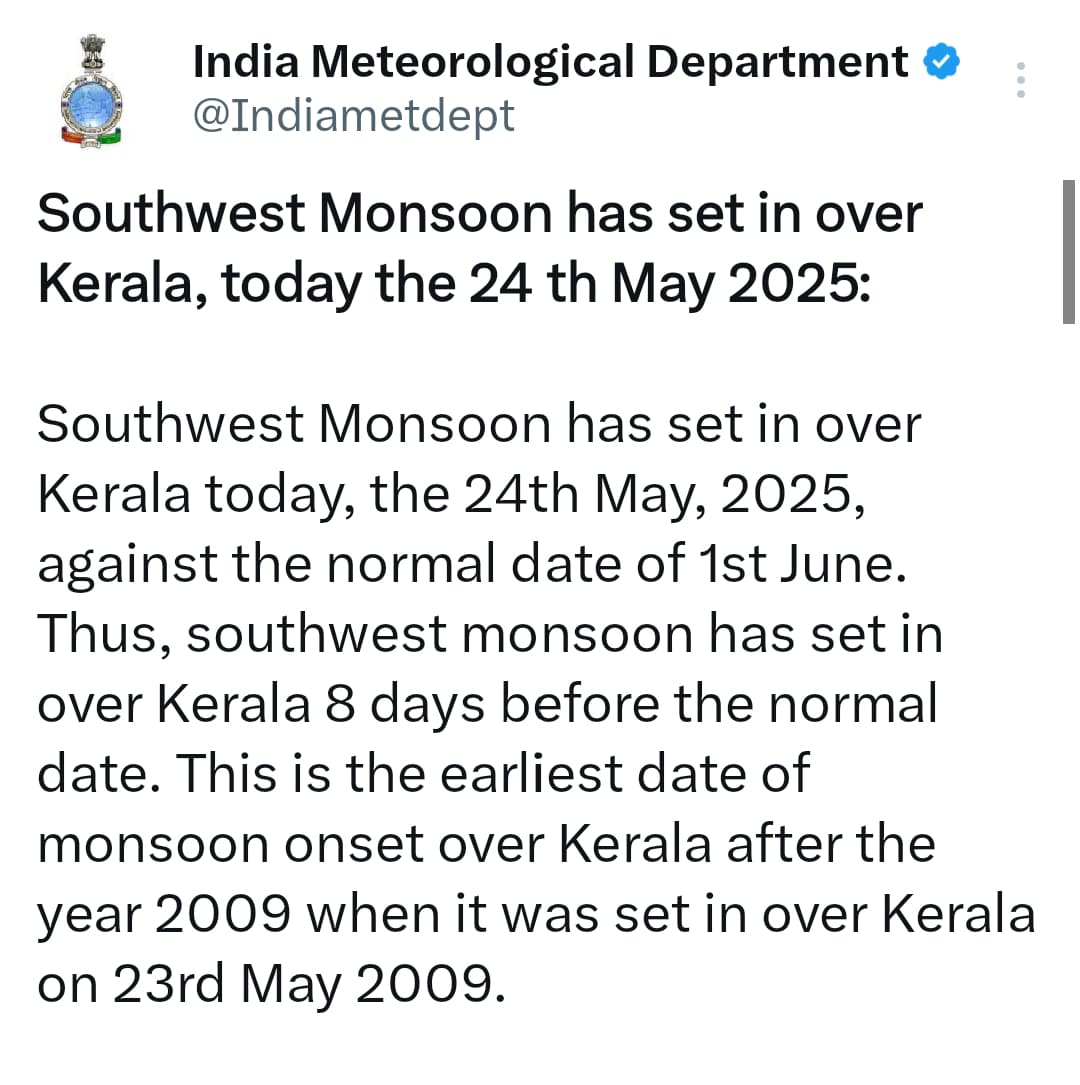Click bold text 'Kerala, today the 24 th May 2025:'
This screenshot has height=1085, width=1080.
[x=454, y=284]
